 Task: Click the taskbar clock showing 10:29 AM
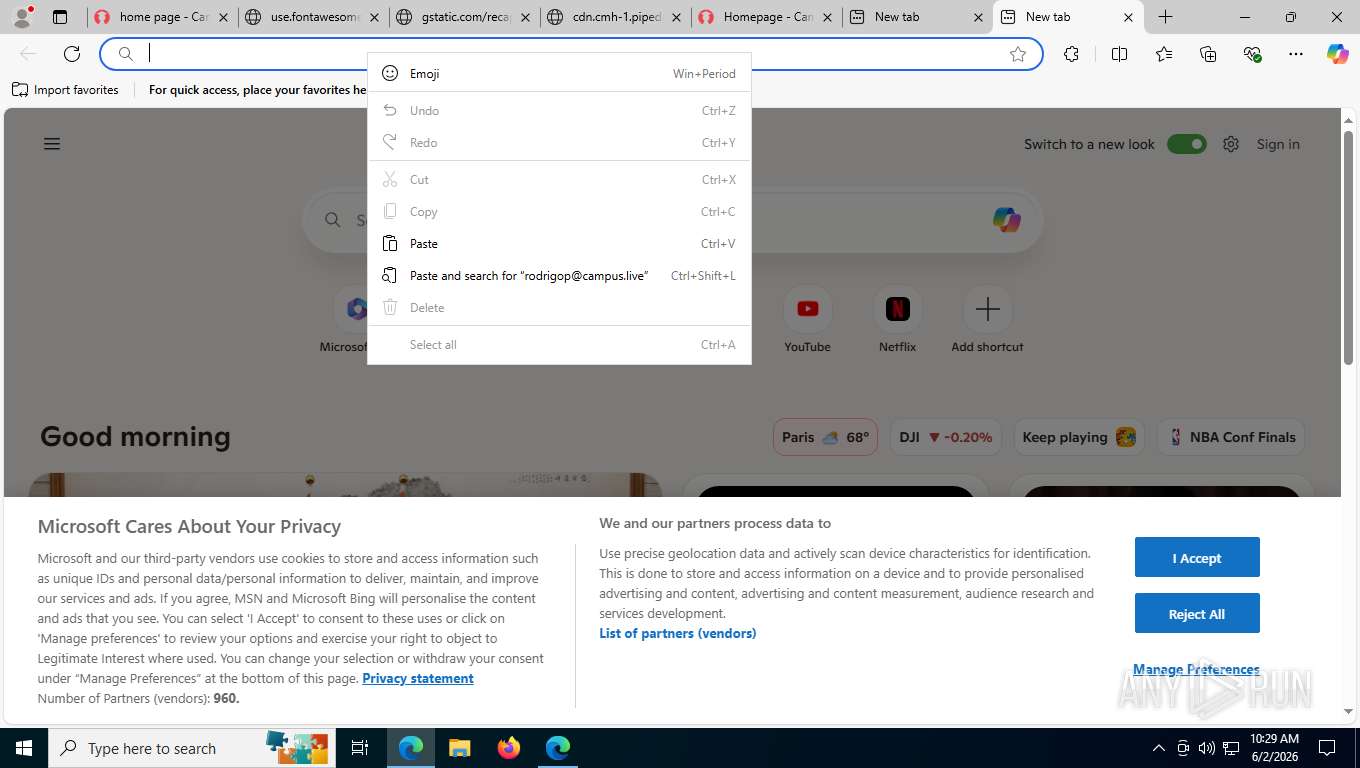[x=1274, y=748]
